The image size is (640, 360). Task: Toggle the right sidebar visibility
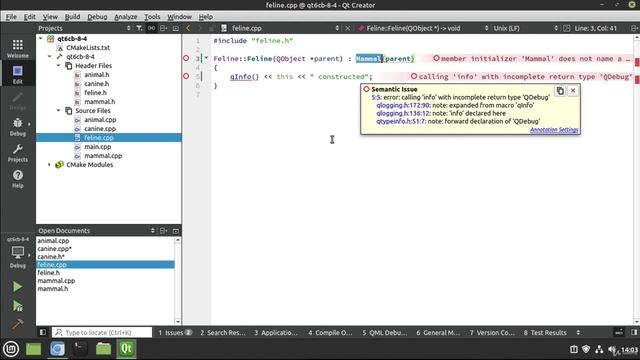click(x=634, y=332)
